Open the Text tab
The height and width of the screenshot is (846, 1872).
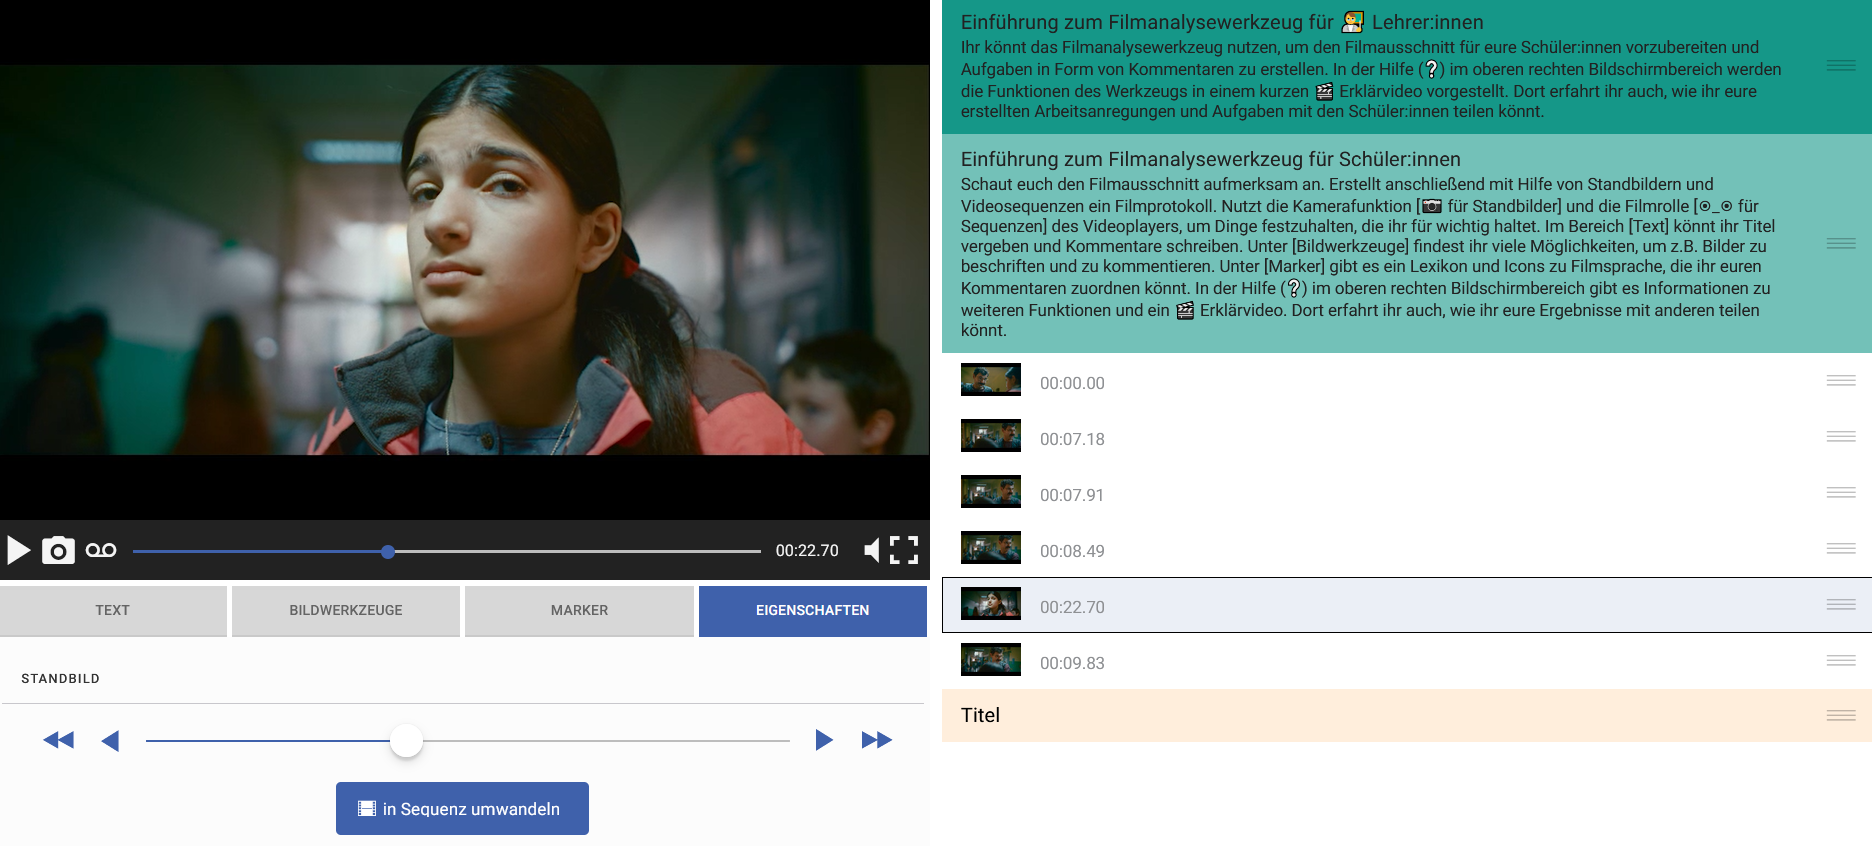coord(113,610)
